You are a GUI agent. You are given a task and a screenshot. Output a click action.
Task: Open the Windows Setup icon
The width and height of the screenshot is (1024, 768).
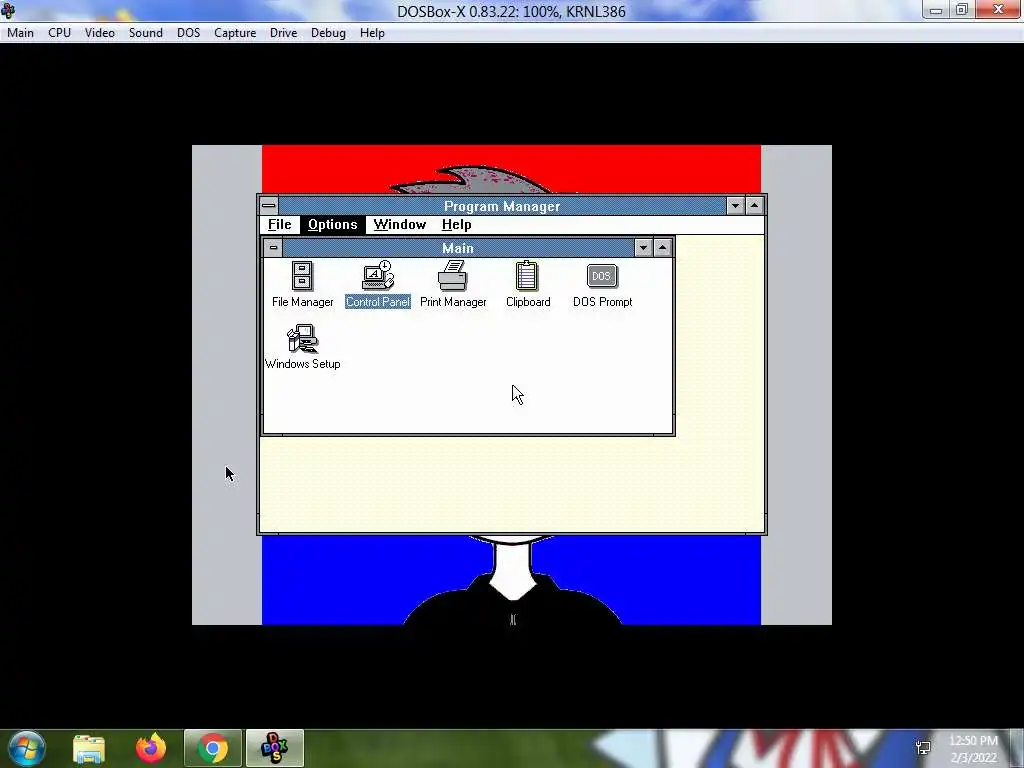(x=302, y=347)
